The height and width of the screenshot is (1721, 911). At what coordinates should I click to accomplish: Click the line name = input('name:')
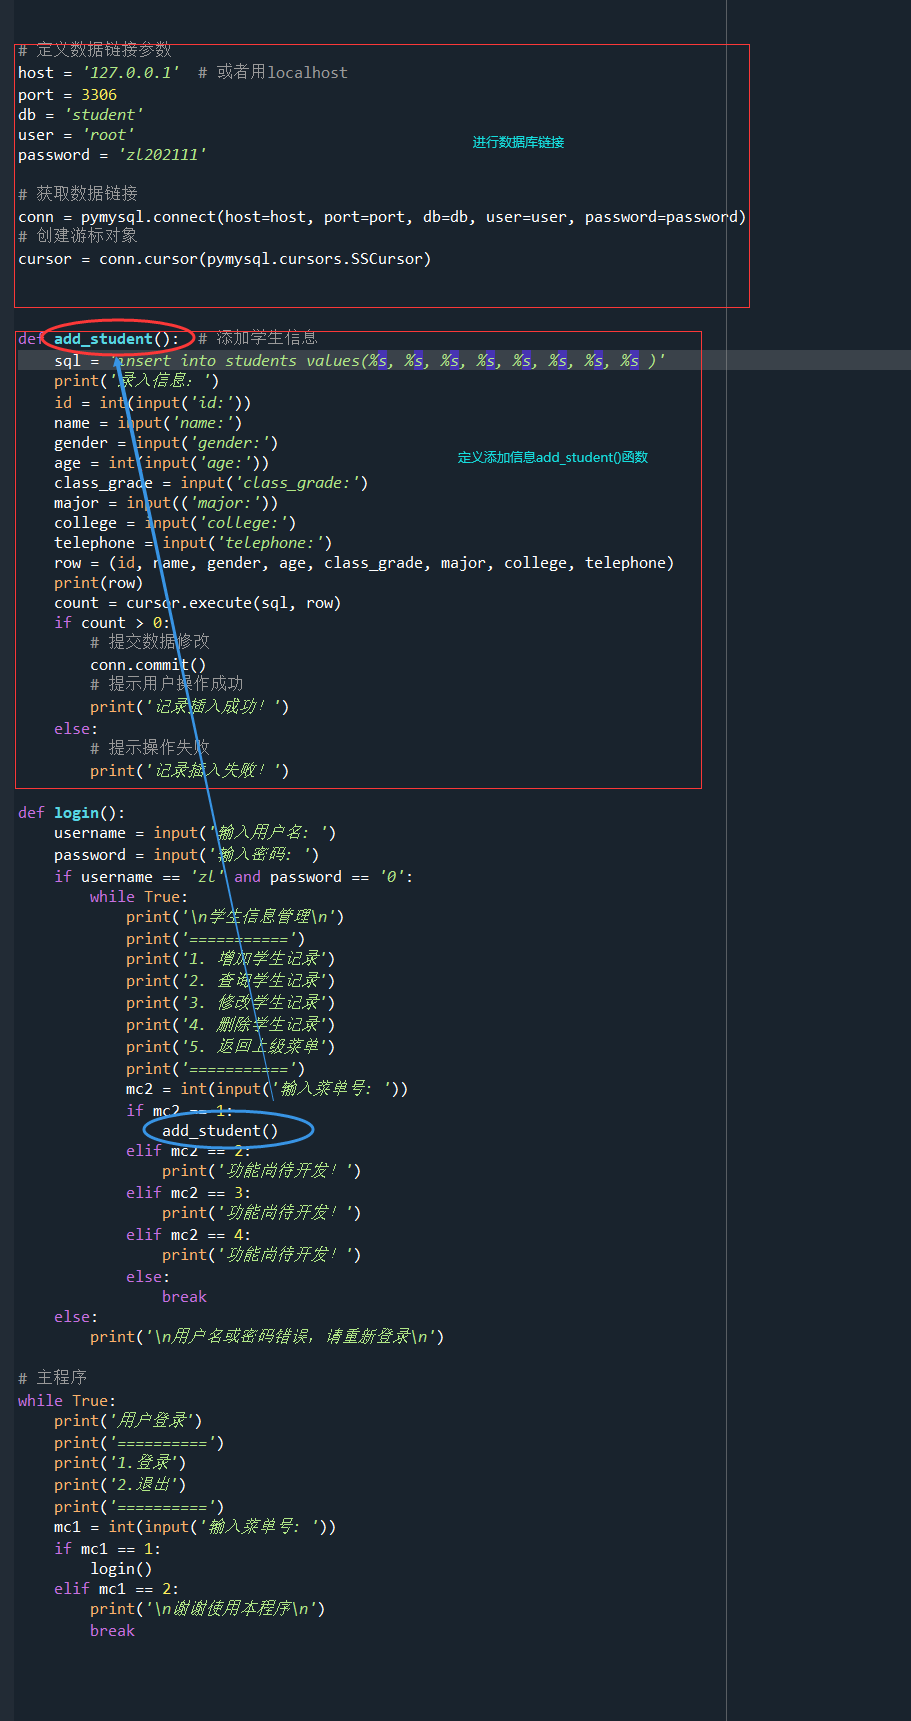(148, 423)
